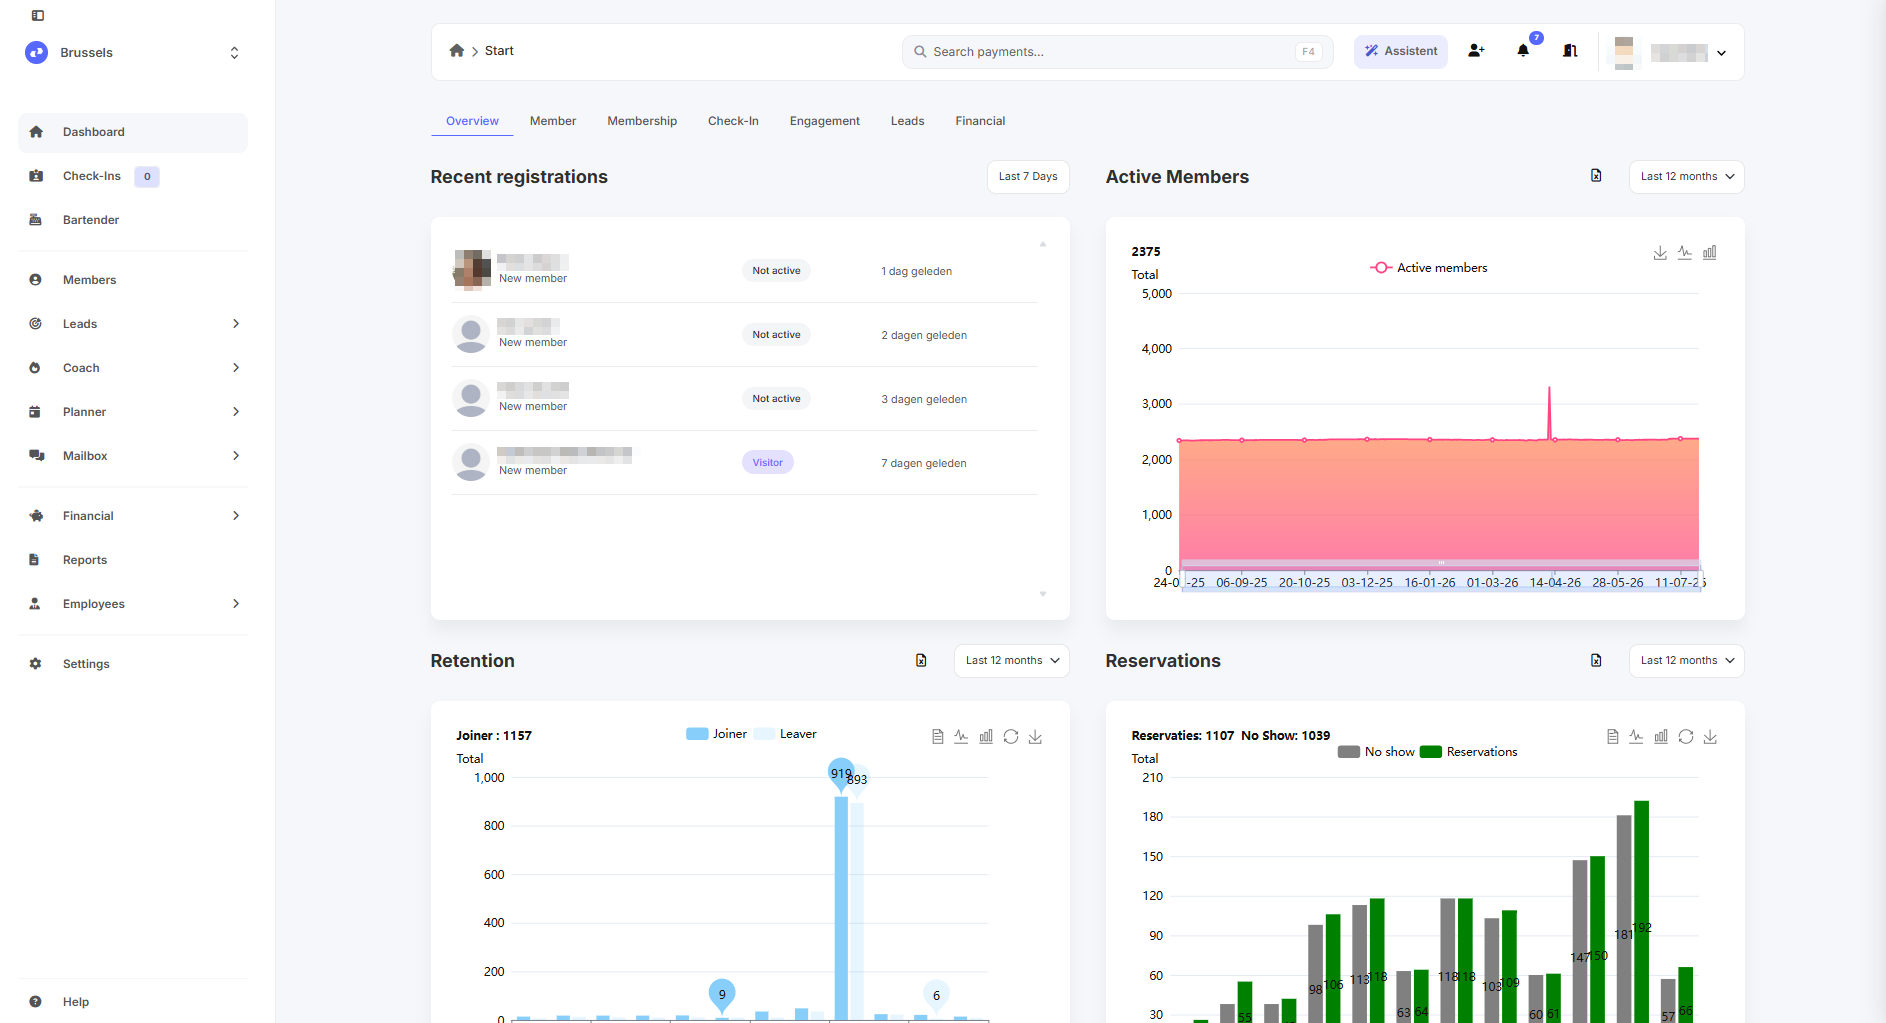Viewport: 1886px width, 1023px height.
Task: Click the door access icon in the top bar
Action: tap(1570, 51)
